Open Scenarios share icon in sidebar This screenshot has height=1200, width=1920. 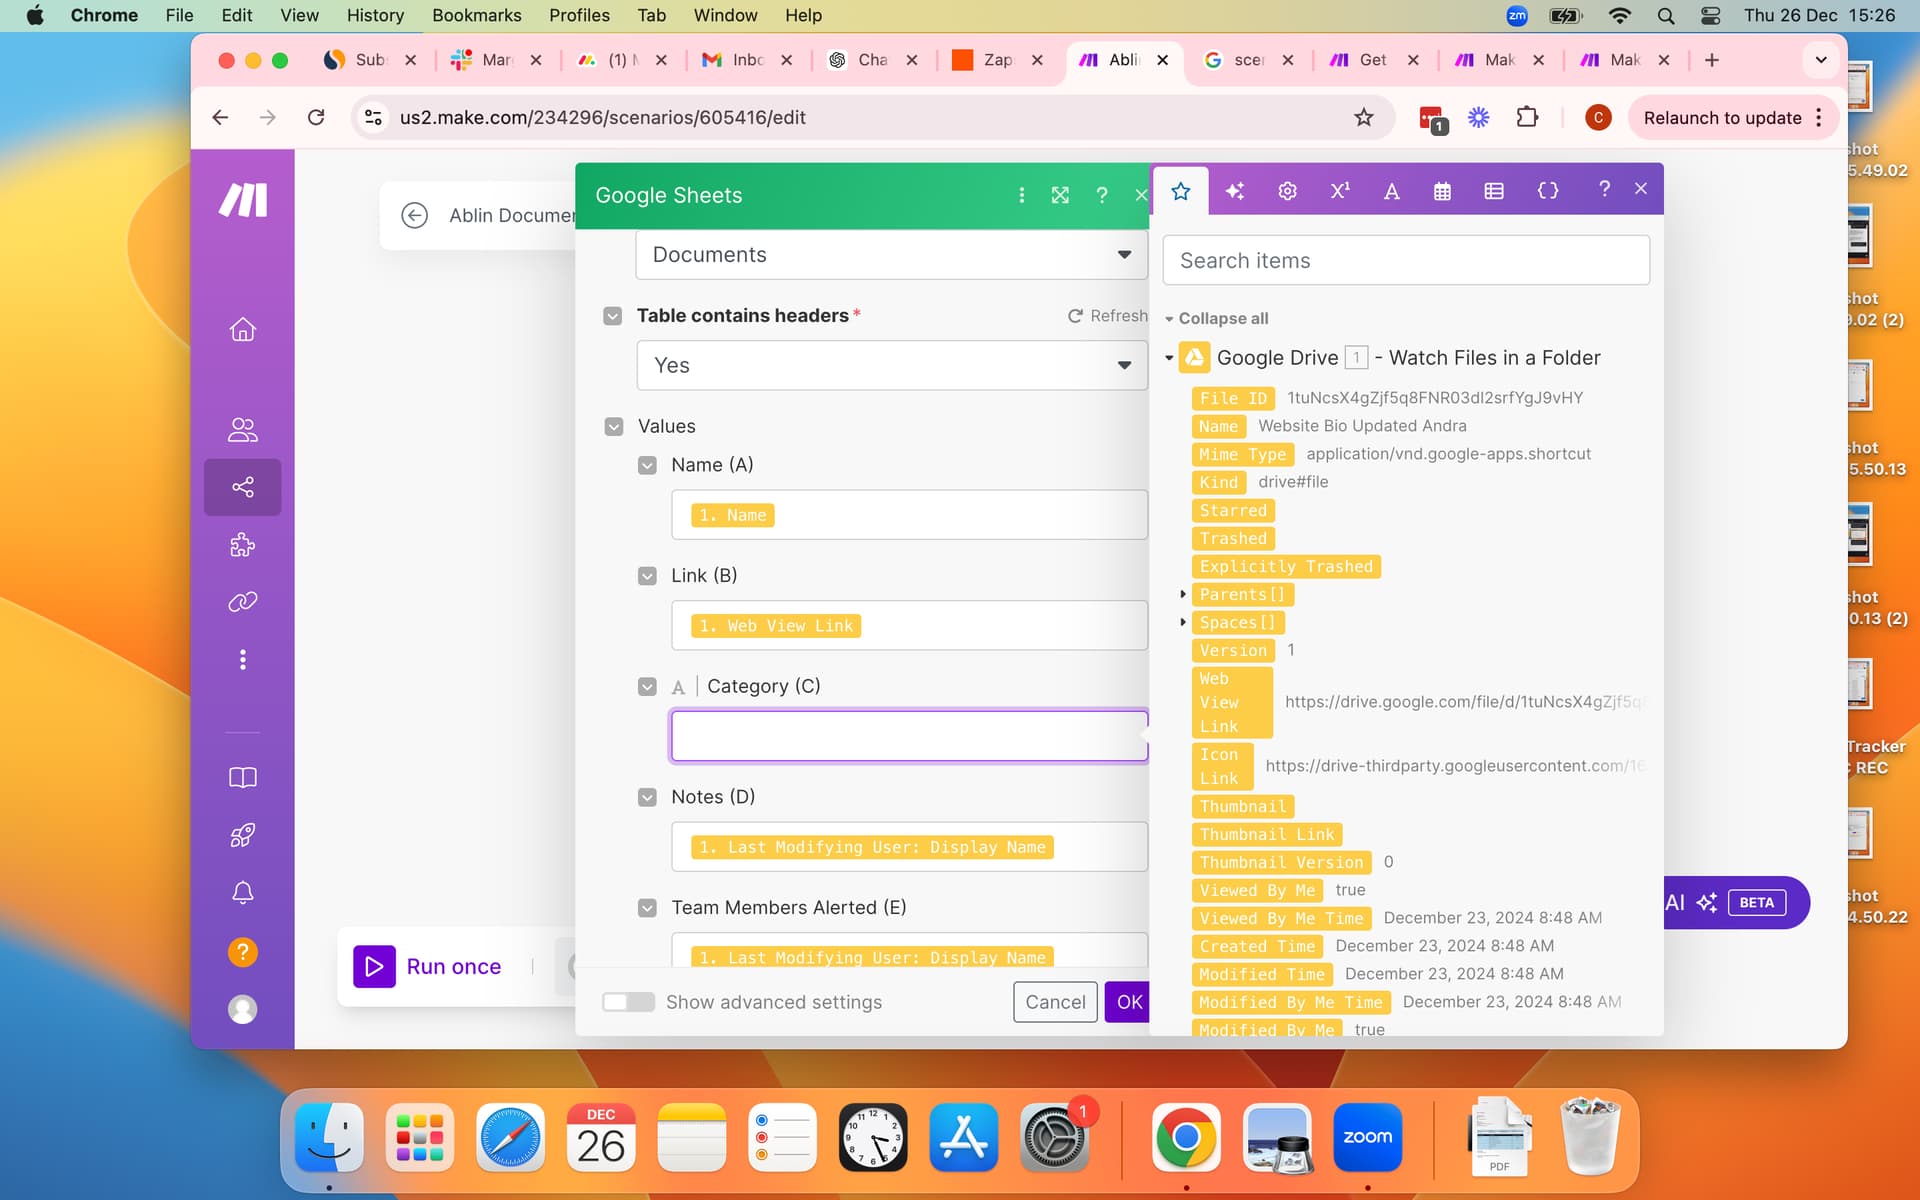click(242, 487)
